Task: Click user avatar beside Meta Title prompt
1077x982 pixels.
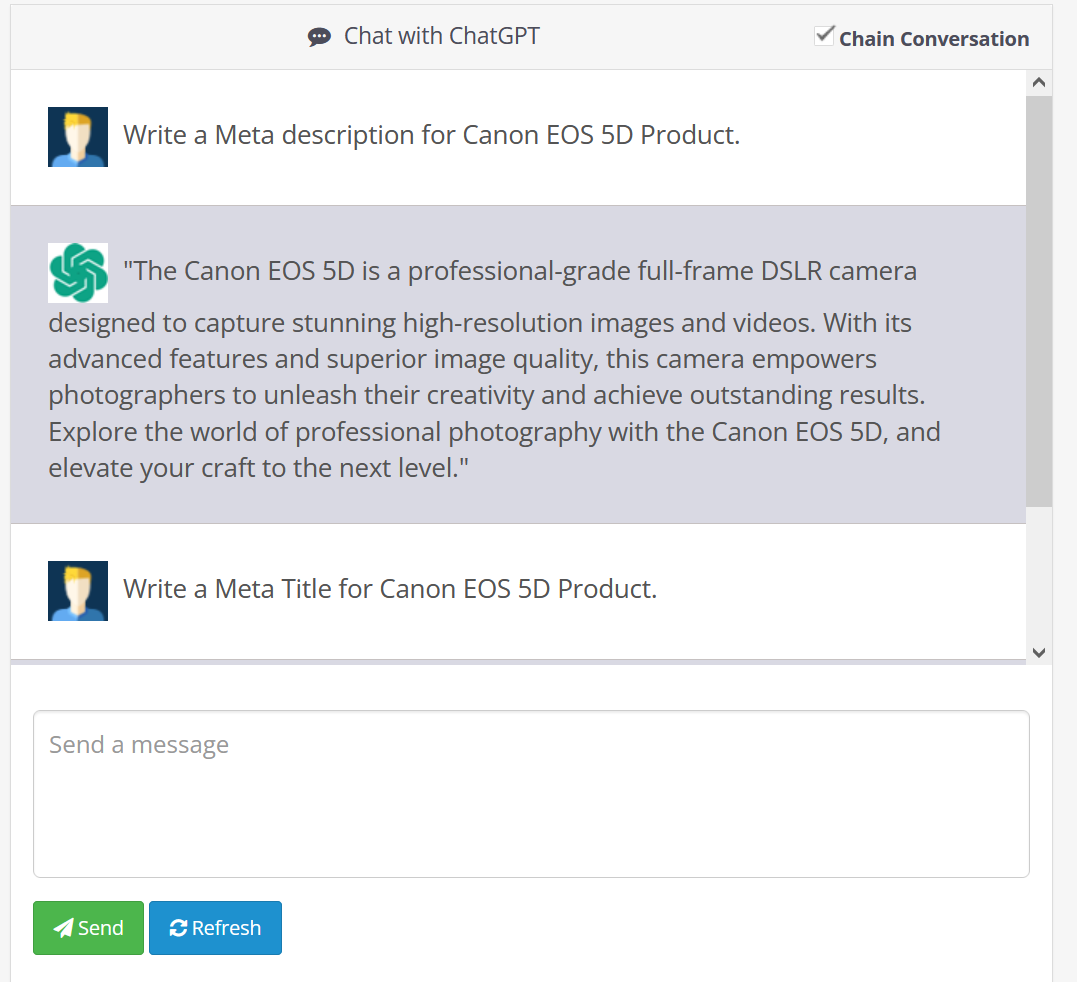Action: coord(78,591)
